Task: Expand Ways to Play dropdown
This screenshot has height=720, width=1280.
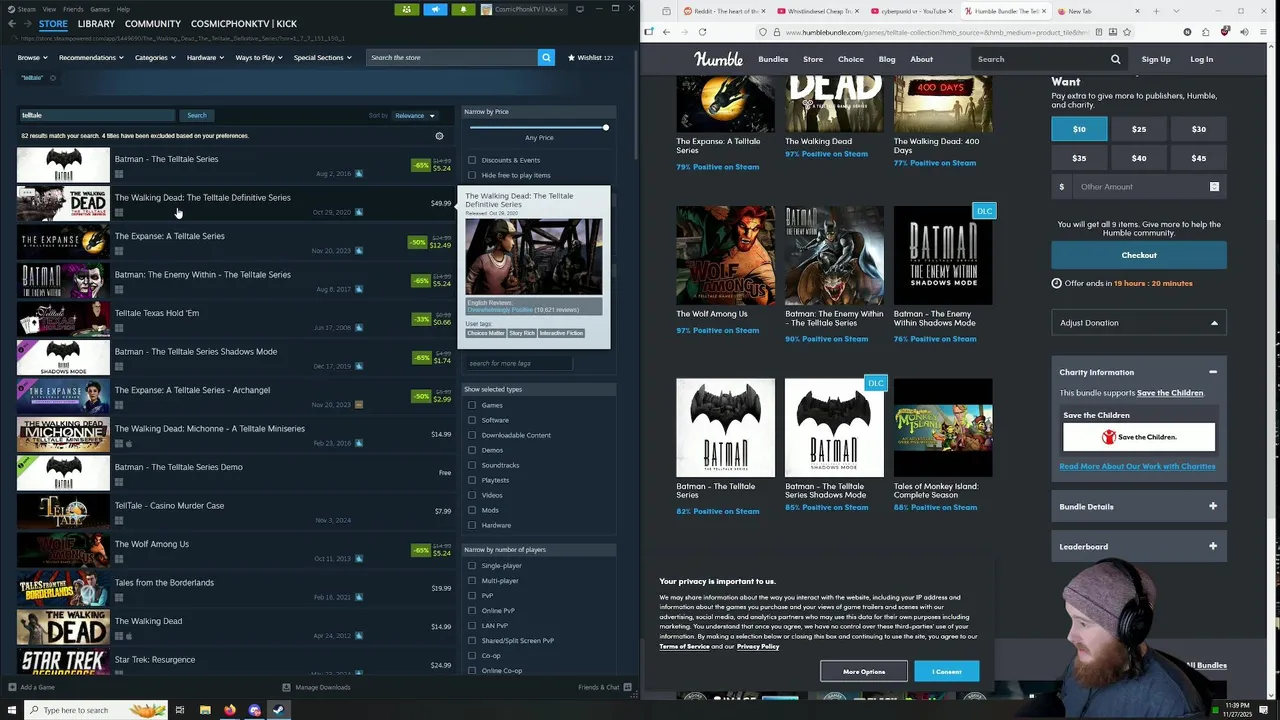Action: pyautogui.click(x=259, y=57)
